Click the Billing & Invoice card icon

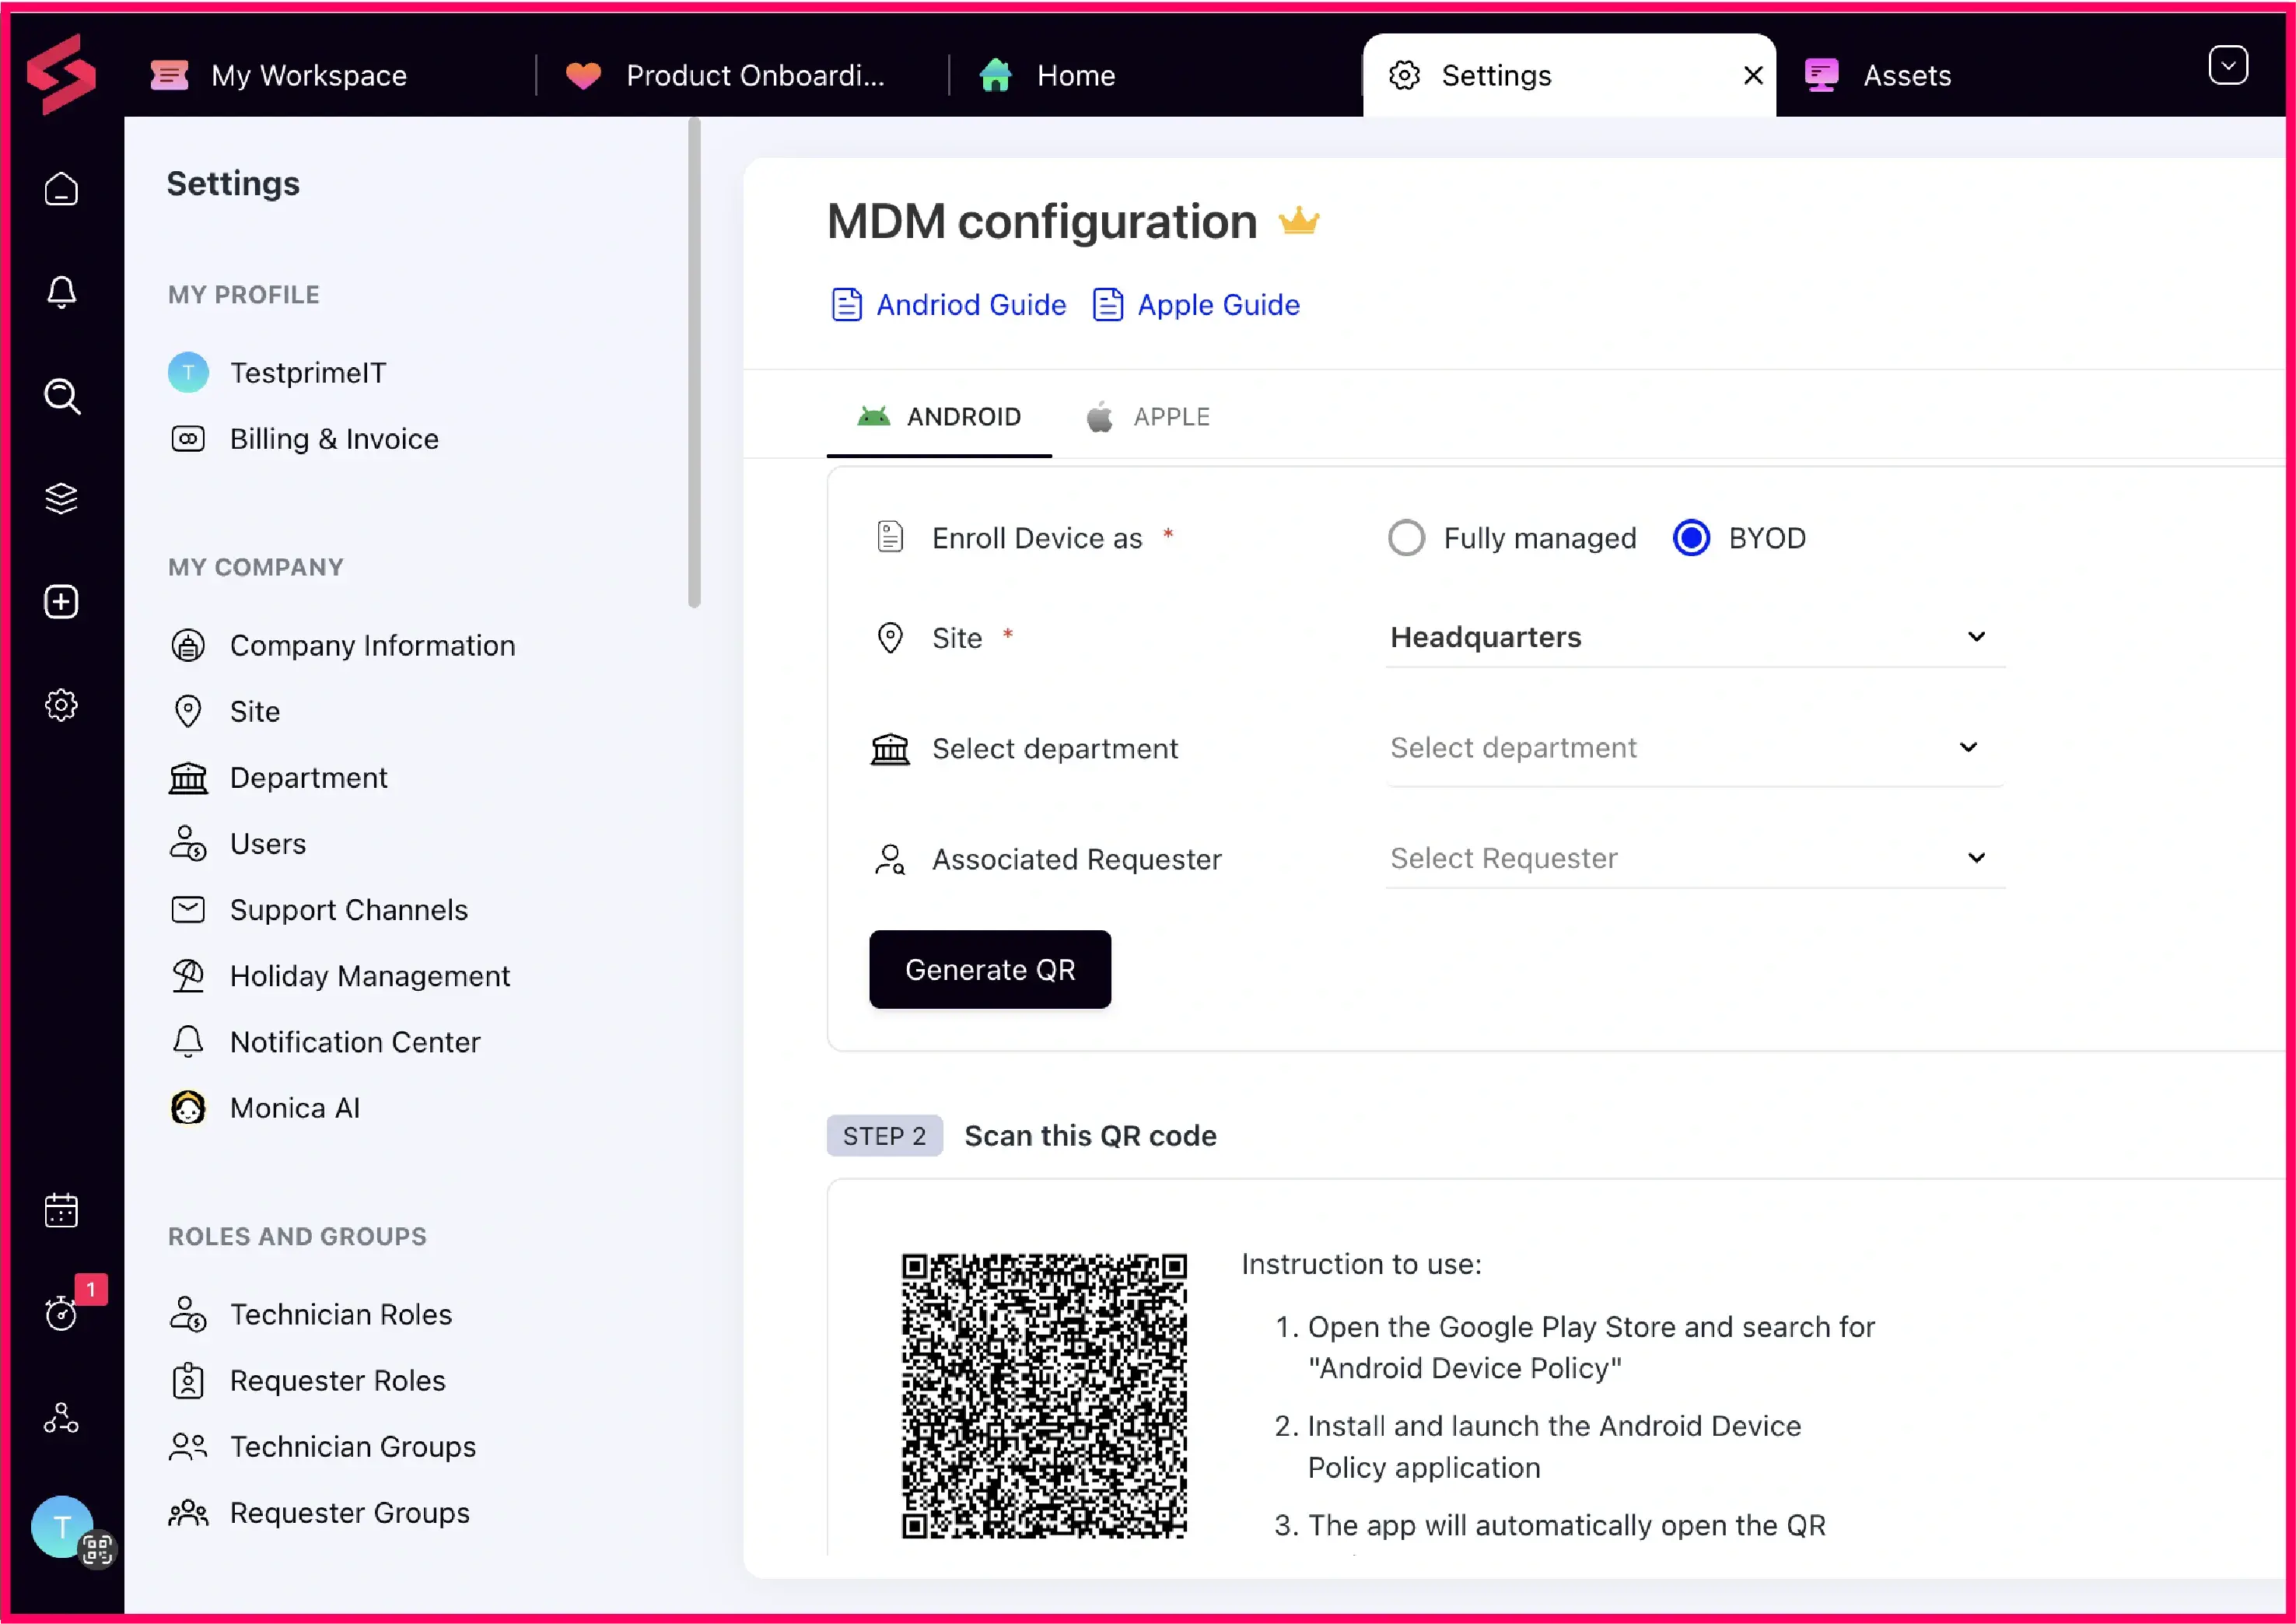[x=188, y=439]
